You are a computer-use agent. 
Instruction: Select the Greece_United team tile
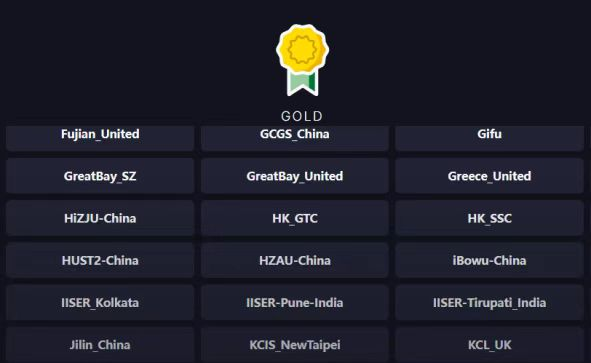(x=490, y=176)
